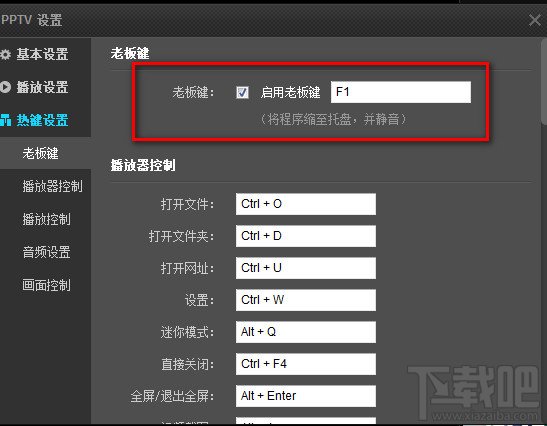Open 基本设置 in the sidebar
This screenshot has height=426, width=547.
42,55
